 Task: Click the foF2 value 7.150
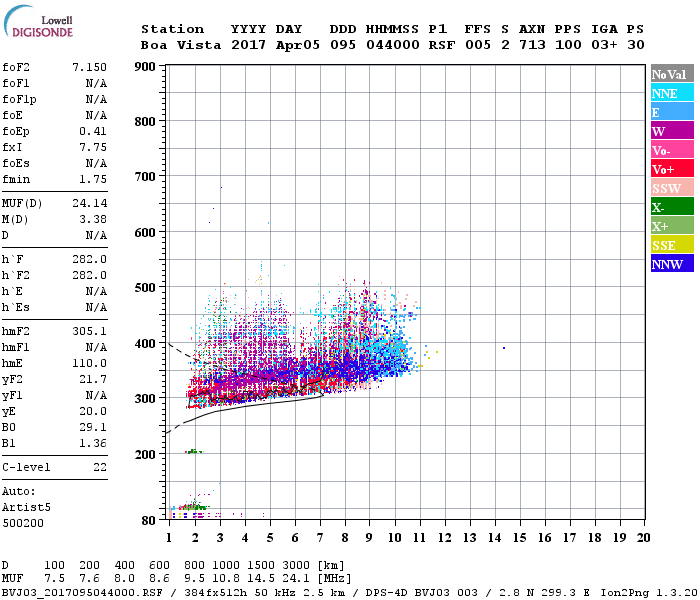89,67
